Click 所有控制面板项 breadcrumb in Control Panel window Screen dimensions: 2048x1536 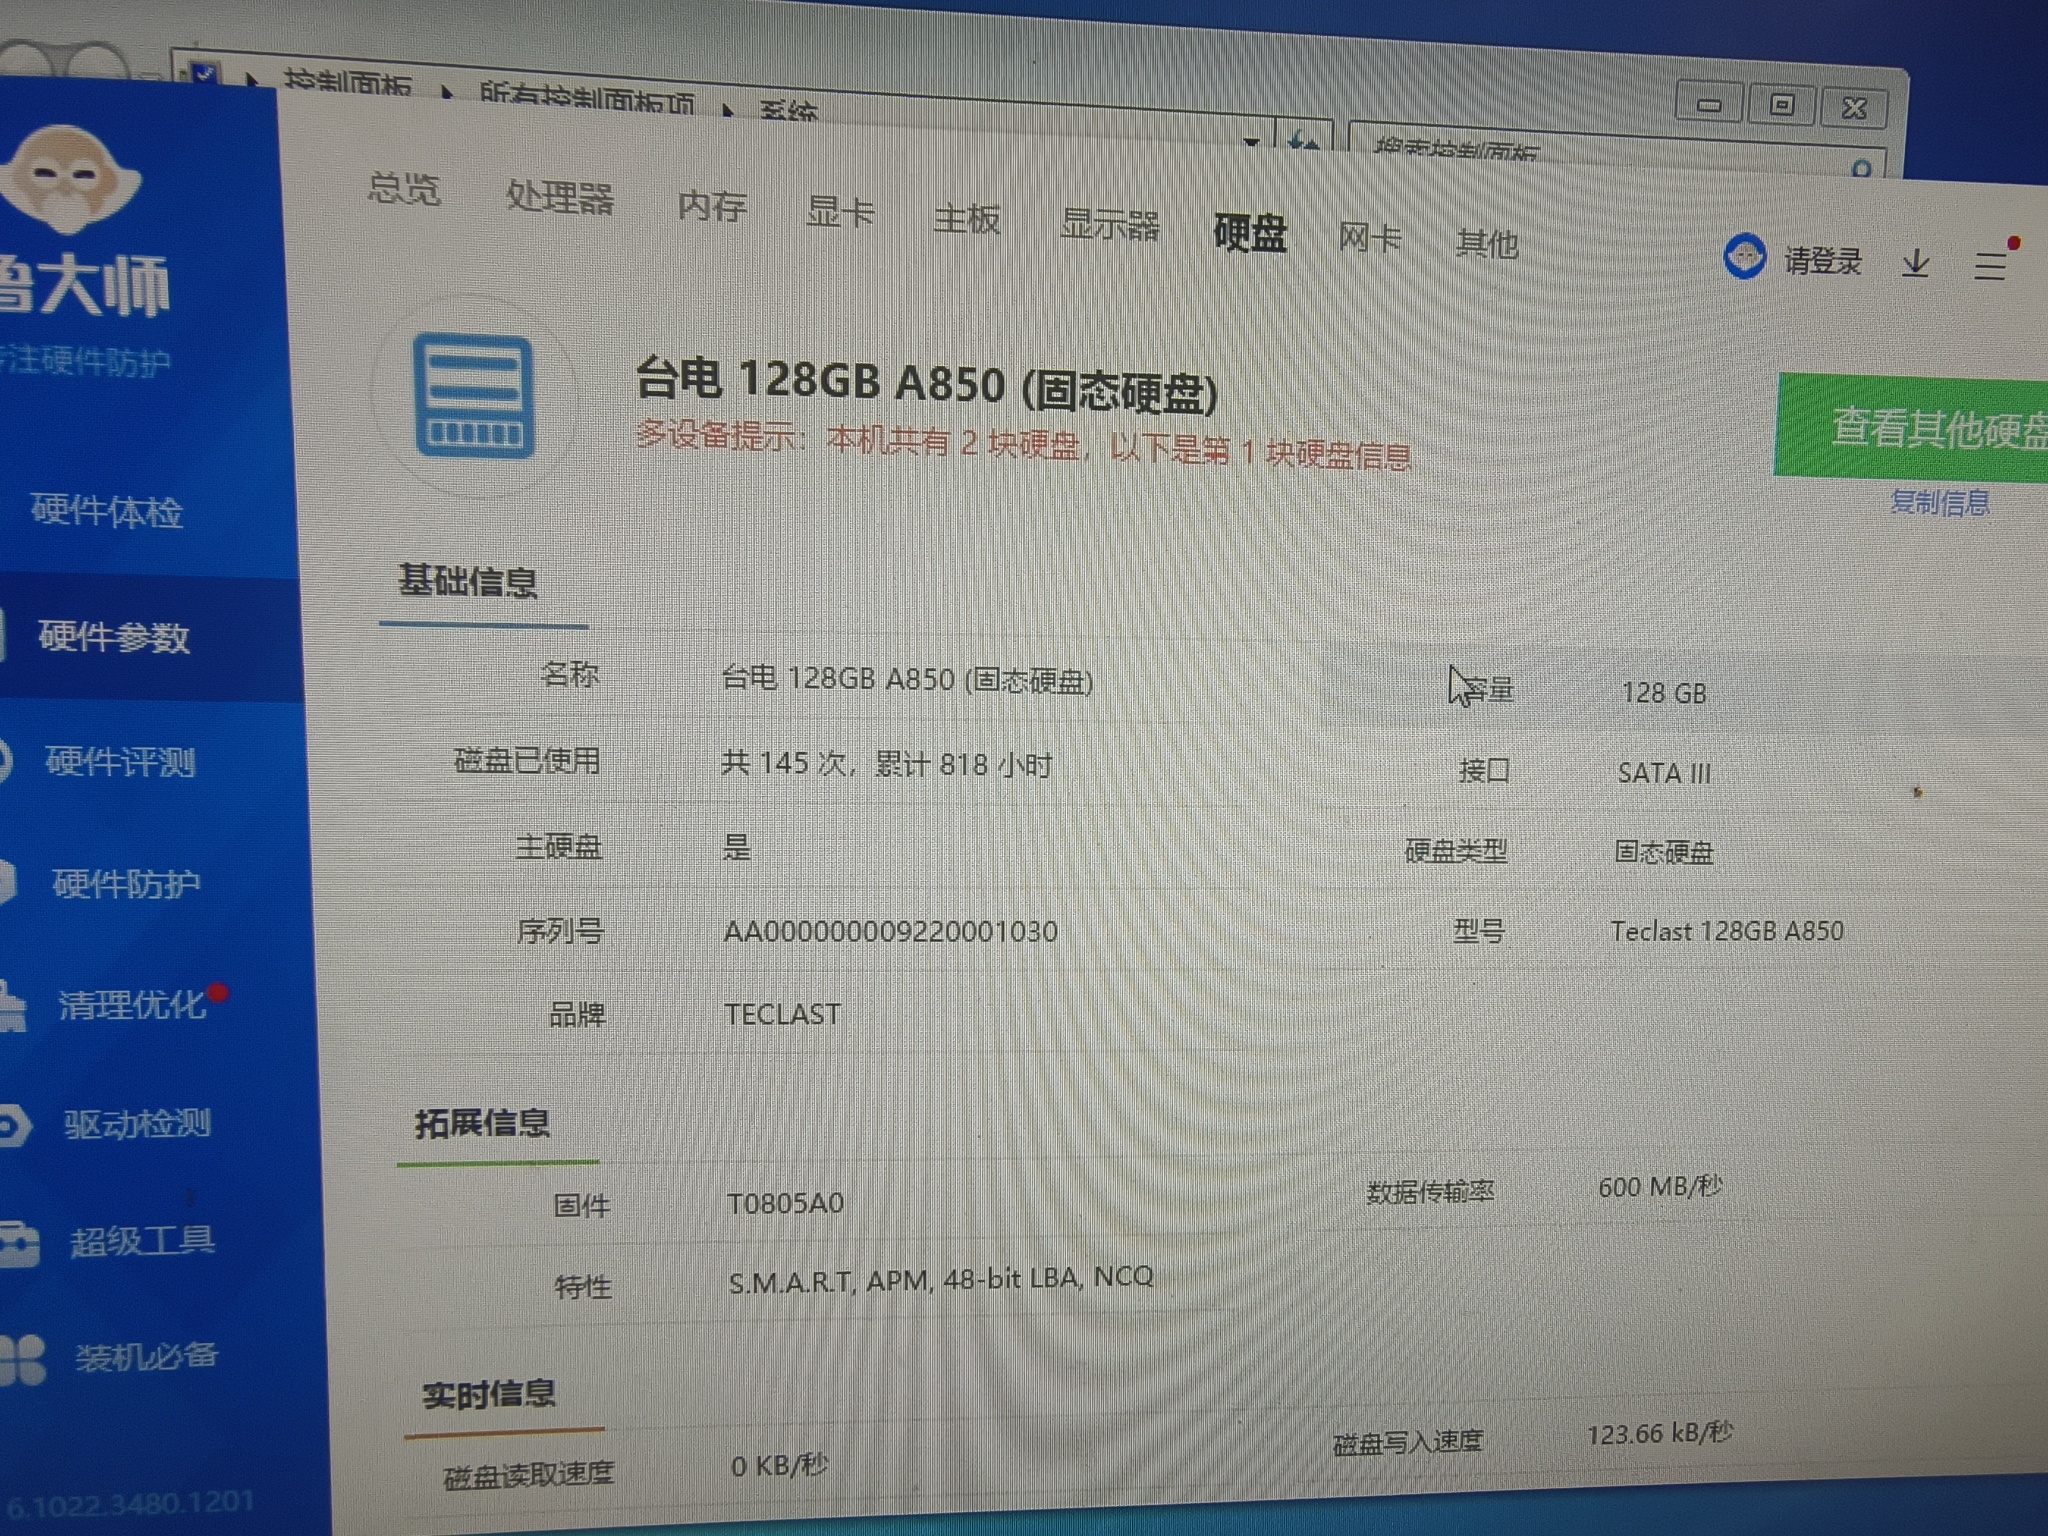pos(587,99)
